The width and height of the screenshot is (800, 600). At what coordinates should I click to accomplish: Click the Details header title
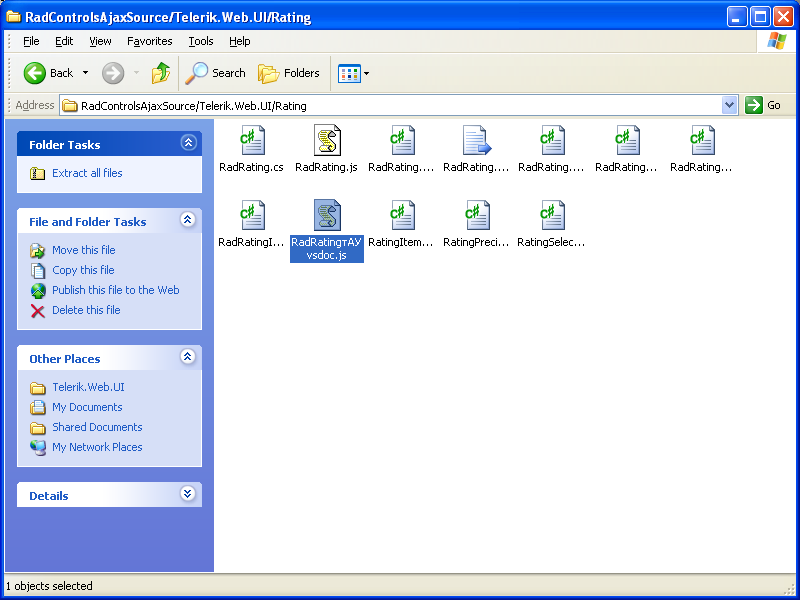pos(48,496)
